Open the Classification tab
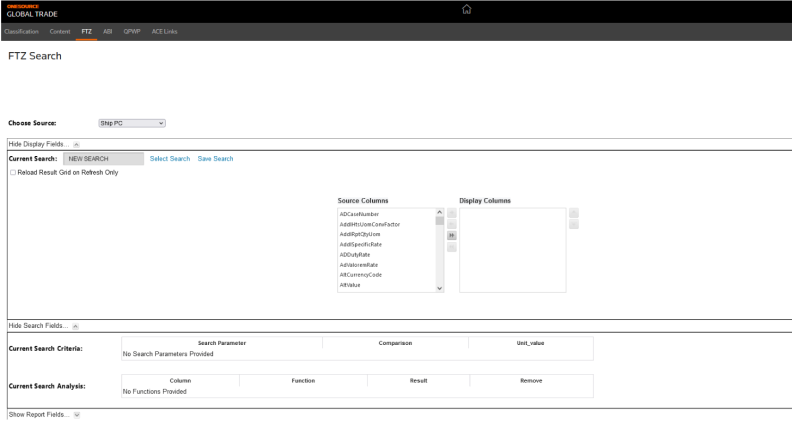 (x=20, y=33)
